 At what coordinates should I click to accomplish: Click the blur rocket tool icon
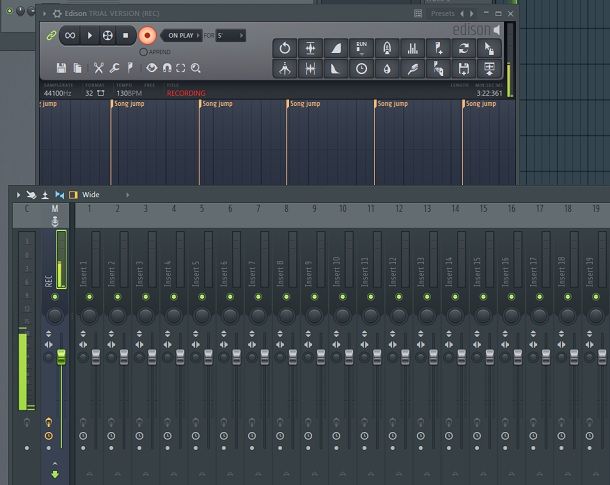(x=387, y=48)
